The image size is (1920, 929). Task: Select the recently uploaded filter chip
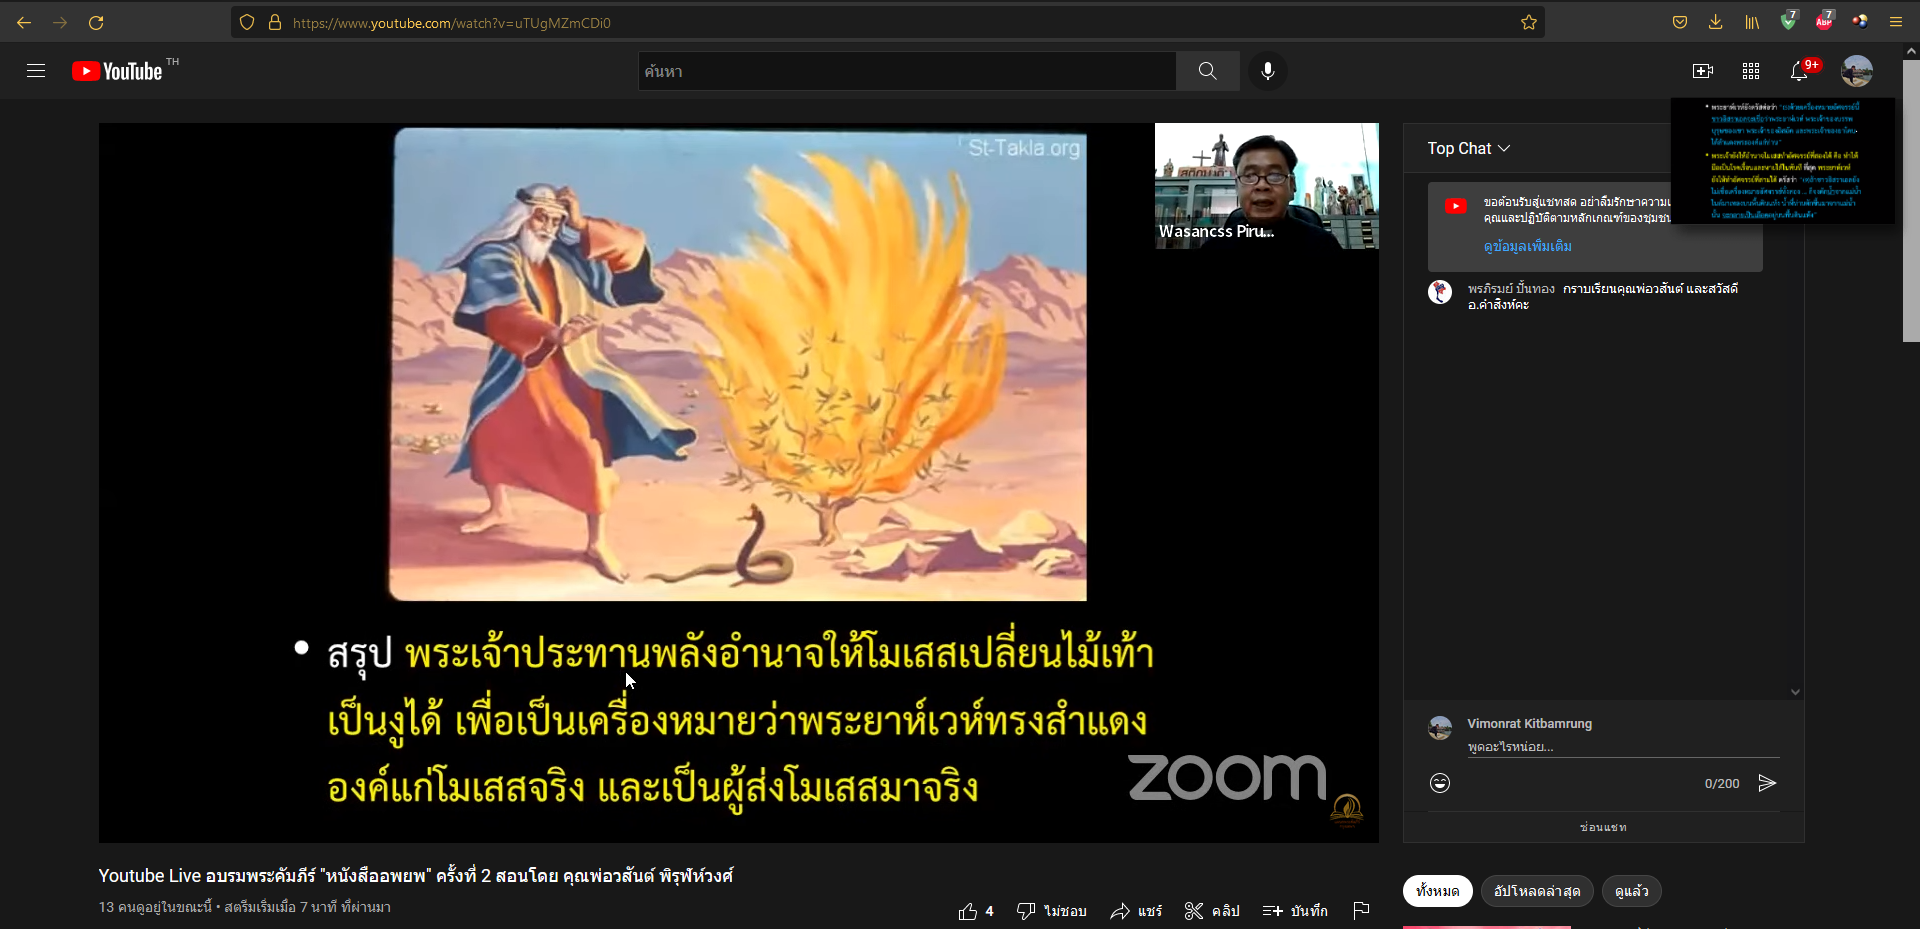[1537, 891]
